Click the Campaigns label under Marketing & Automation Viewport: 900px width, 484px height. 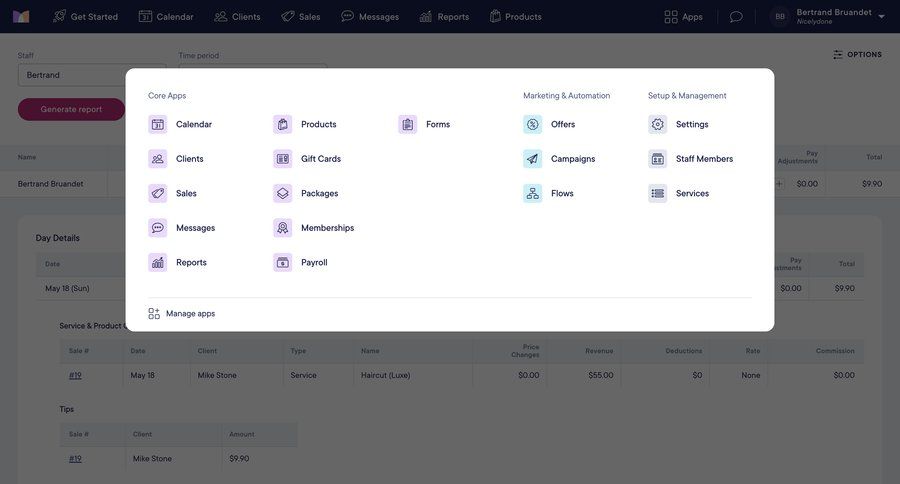click(573, 158)
